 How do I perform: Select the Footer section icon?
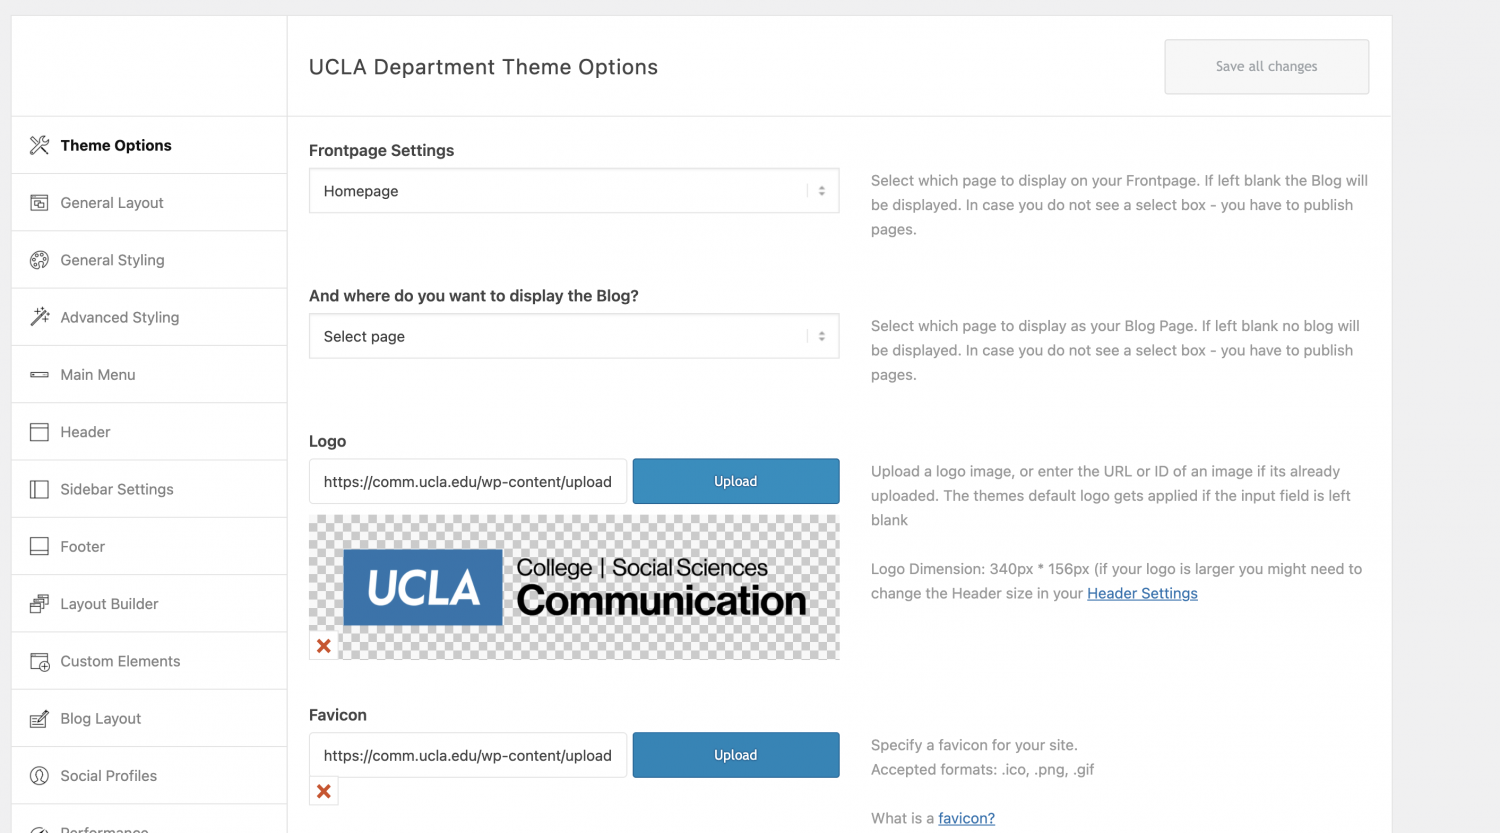[38, 546]
